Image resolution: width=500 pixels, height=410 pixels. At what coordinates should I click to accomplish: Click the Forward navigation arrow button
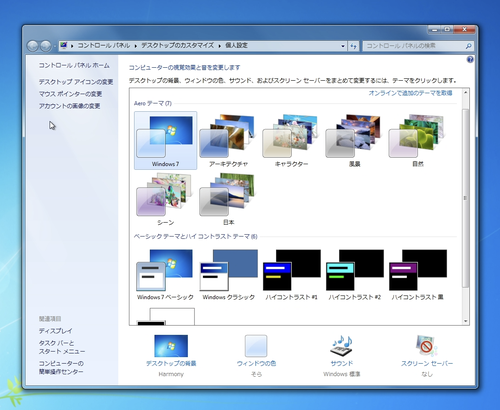[x=46, y=46]
